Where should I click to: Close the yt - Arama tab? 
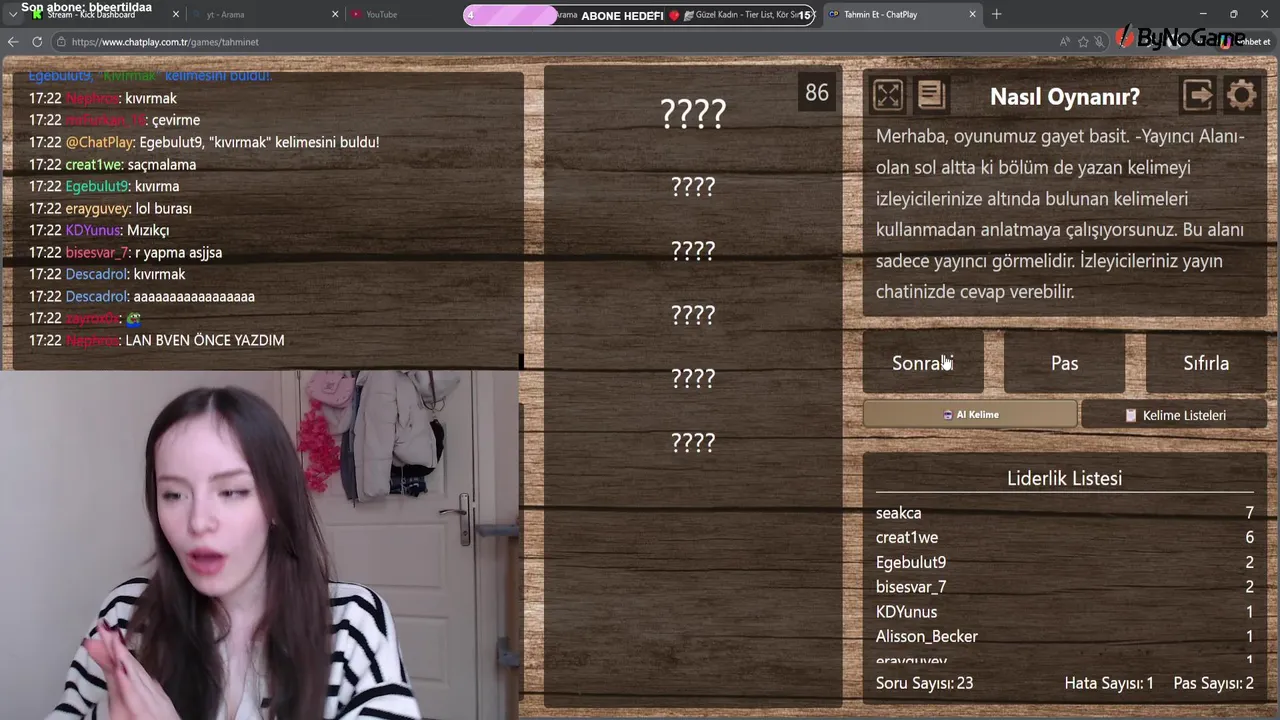point(335,14)
